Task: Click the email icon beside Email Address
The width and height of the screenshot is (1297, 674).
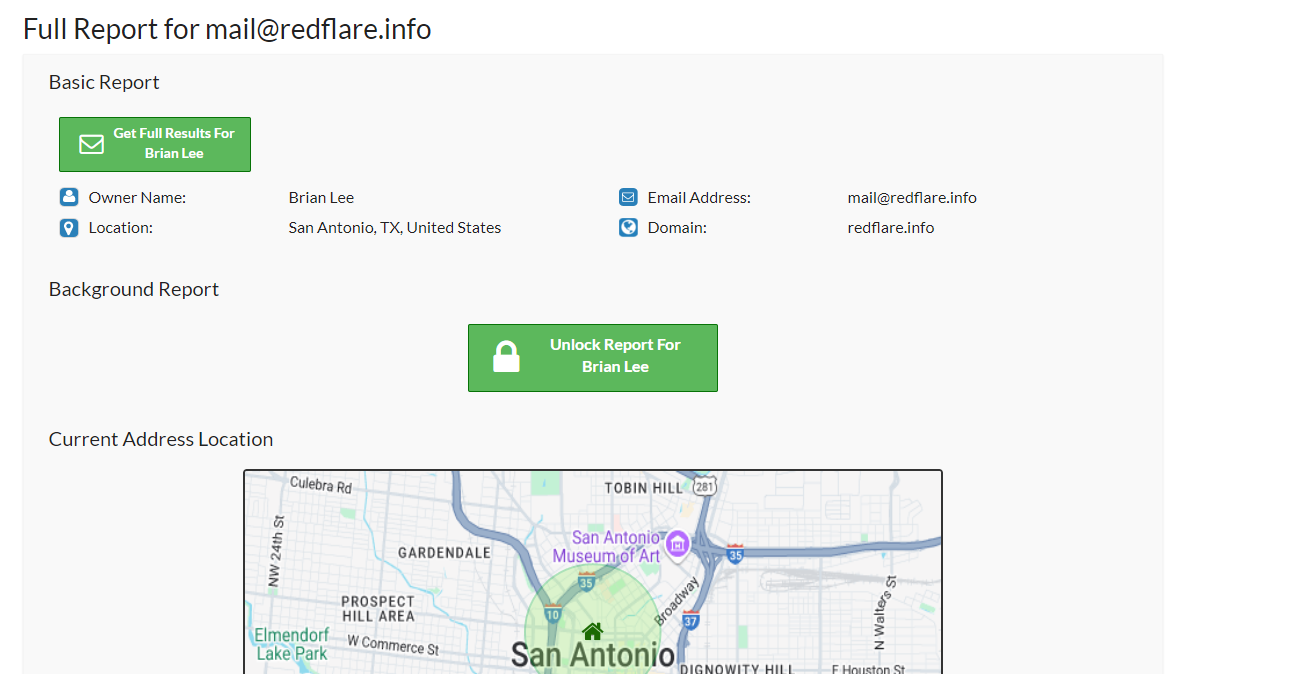Action: coord(628,197)
